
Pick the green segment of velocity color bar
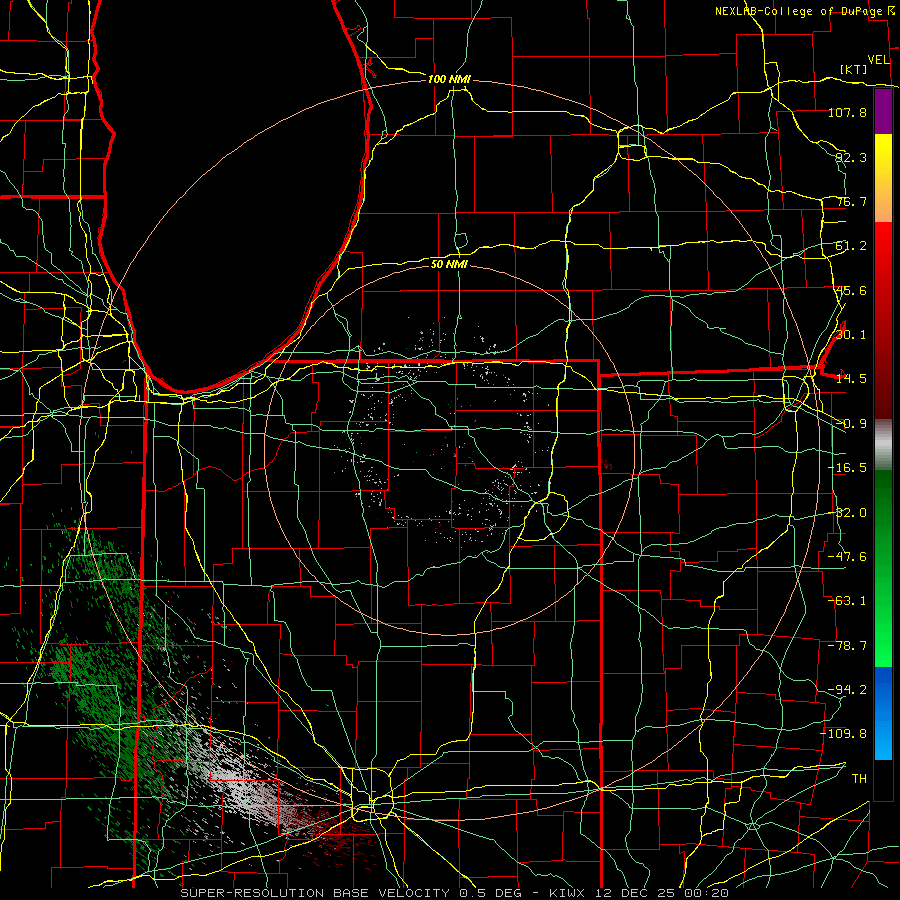click(883, 568)
